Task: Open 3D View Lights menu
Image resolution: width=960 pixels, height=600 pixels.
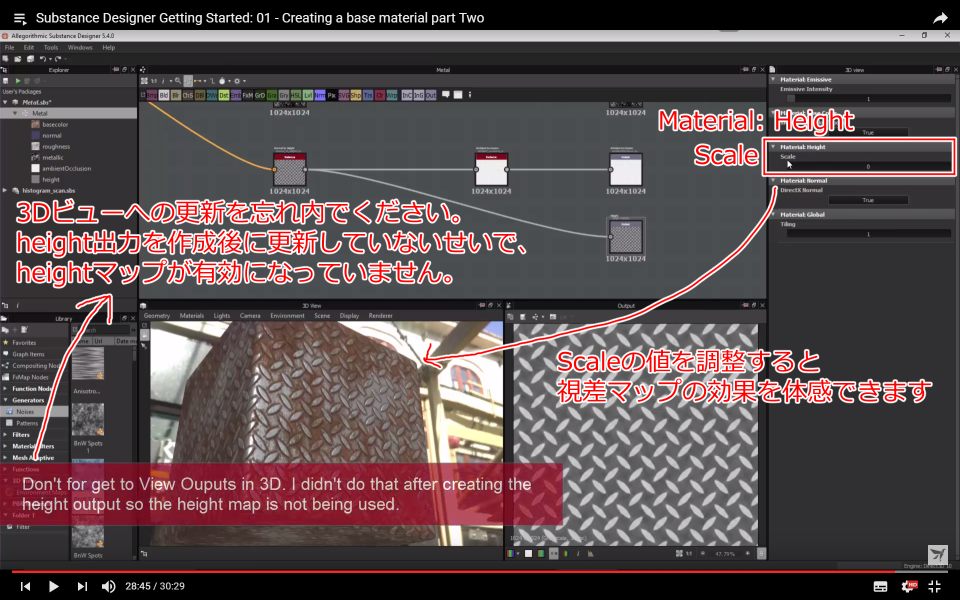Action: coord(222,316)
